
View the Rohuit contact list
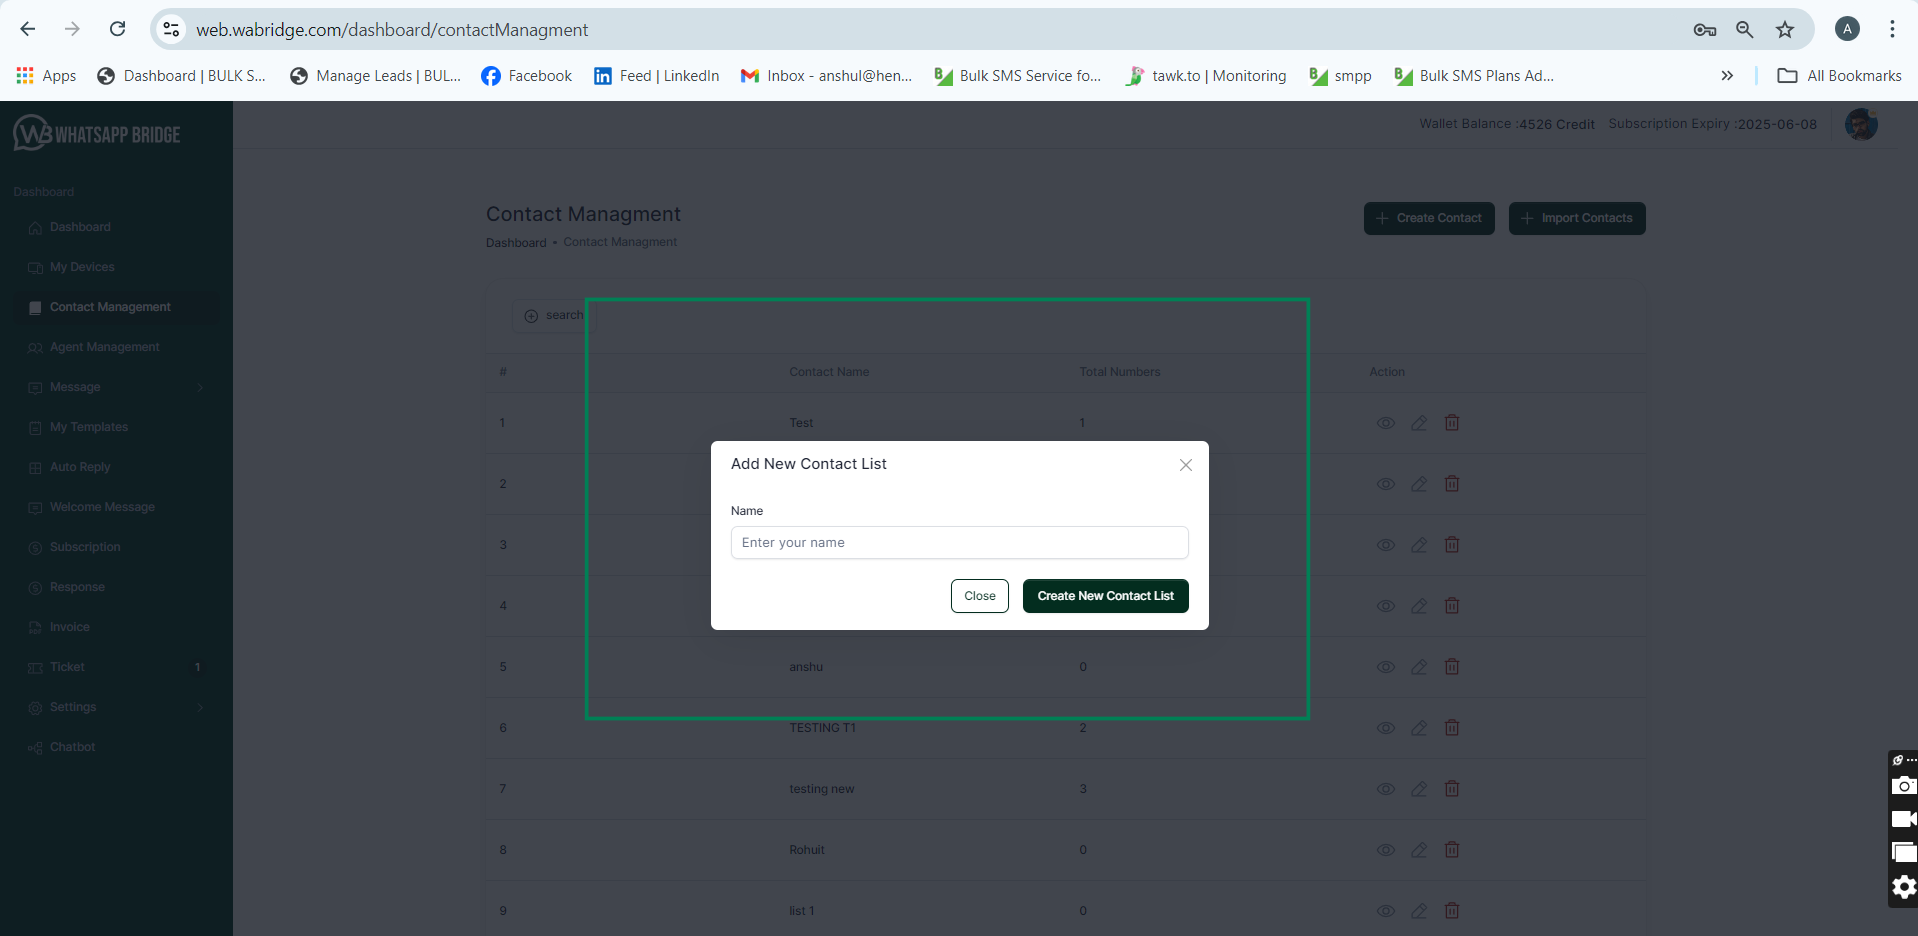click(x=1386, y=850)
